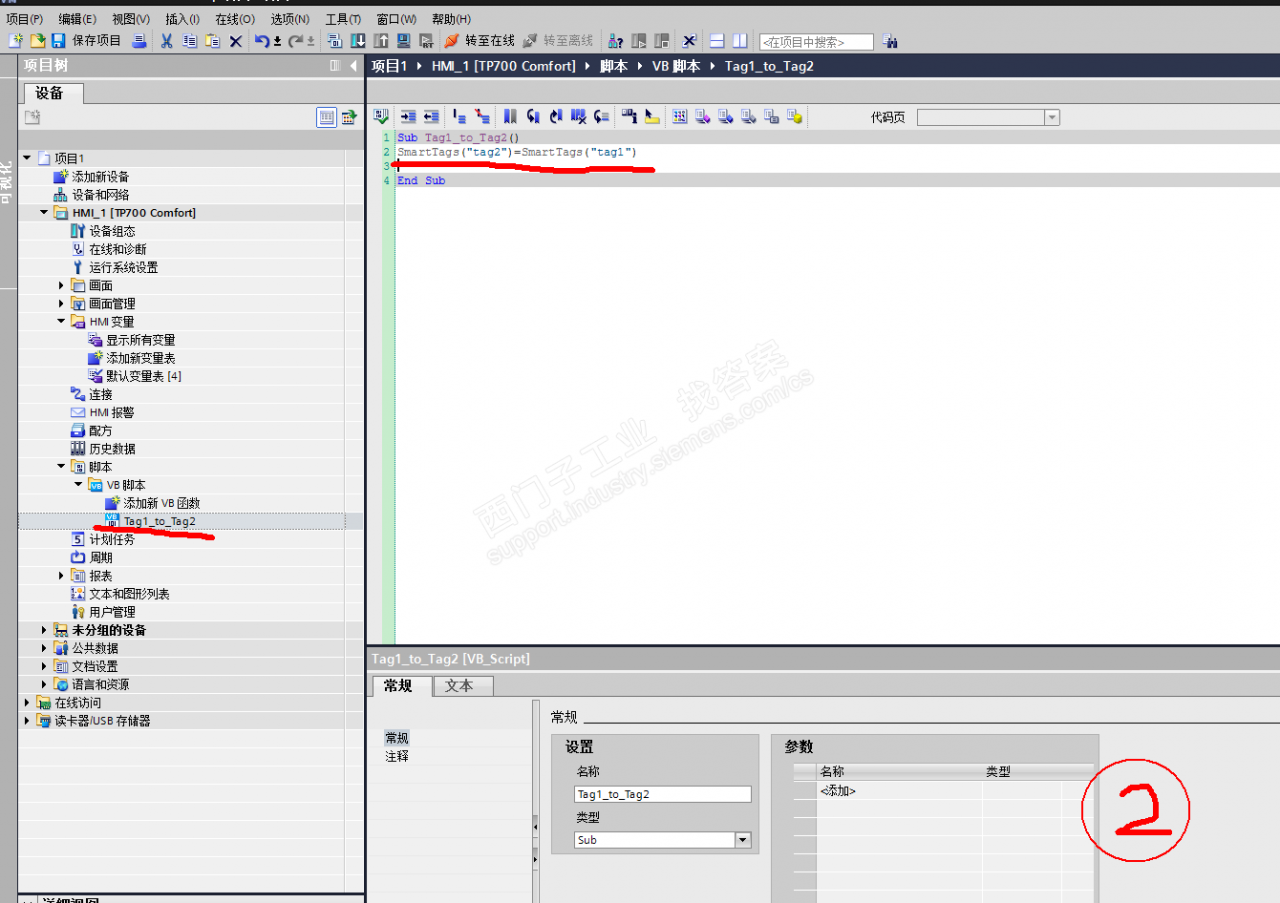
Task: Collapse the 项目树 panel arrow
Action: (353, 66)
